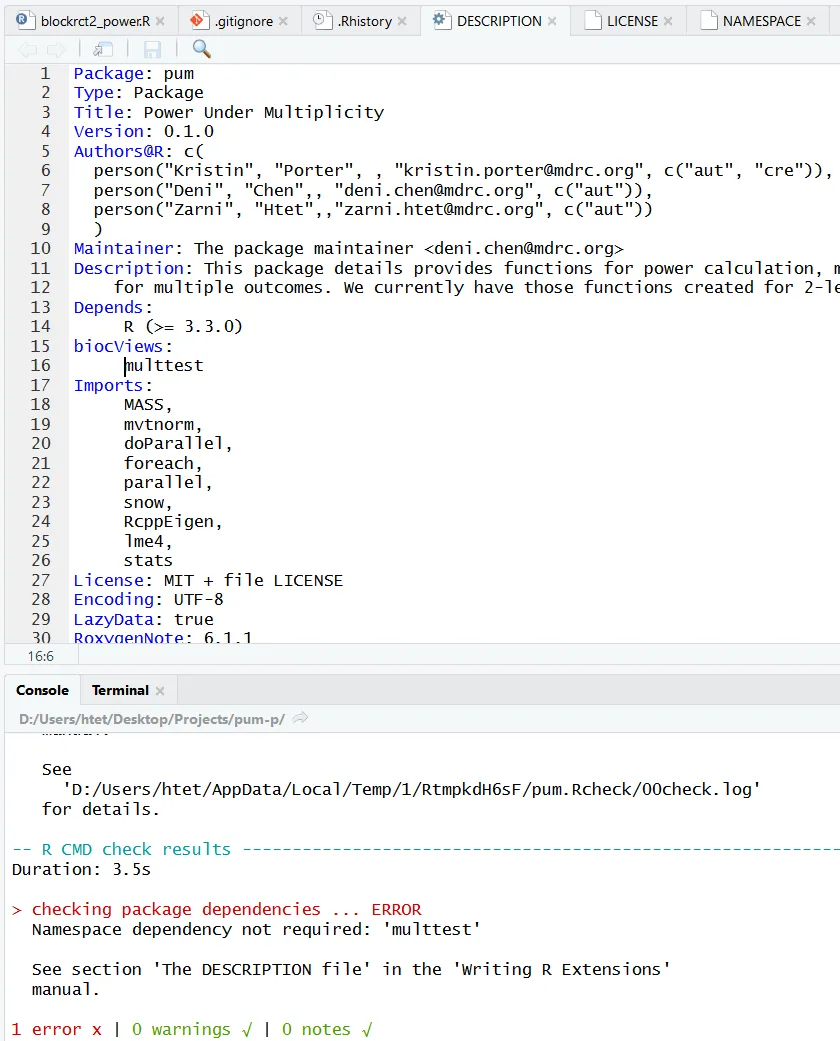Click 'Authors@R' field on line 5
The image size is (840, 1041).
pos(118,151)
